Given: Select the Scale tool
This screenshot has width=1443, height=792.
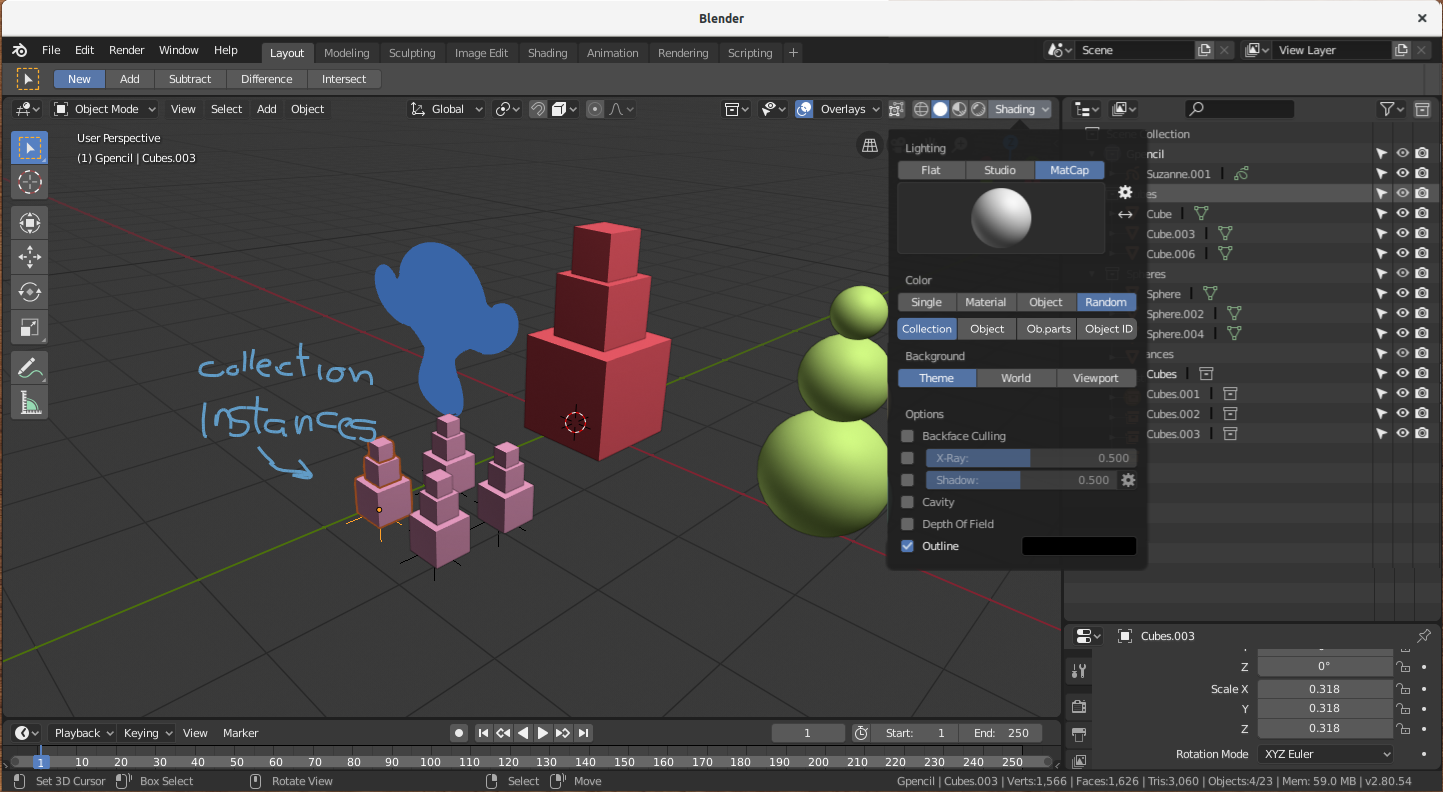Looking at the screenshot, I should [29, 327].
